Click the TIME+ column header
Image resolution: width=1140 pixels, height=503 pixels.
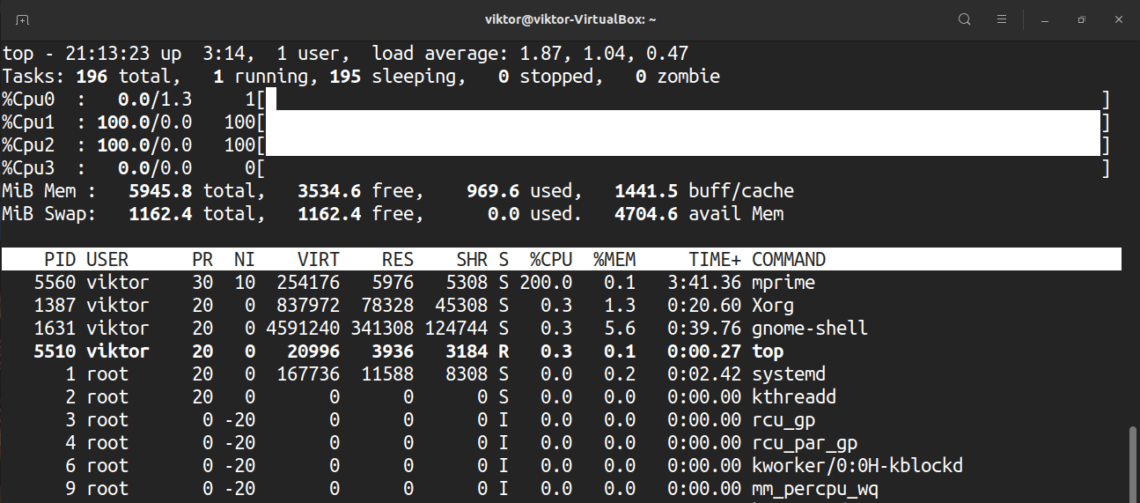pyautogui.click(x=715, y=259)
